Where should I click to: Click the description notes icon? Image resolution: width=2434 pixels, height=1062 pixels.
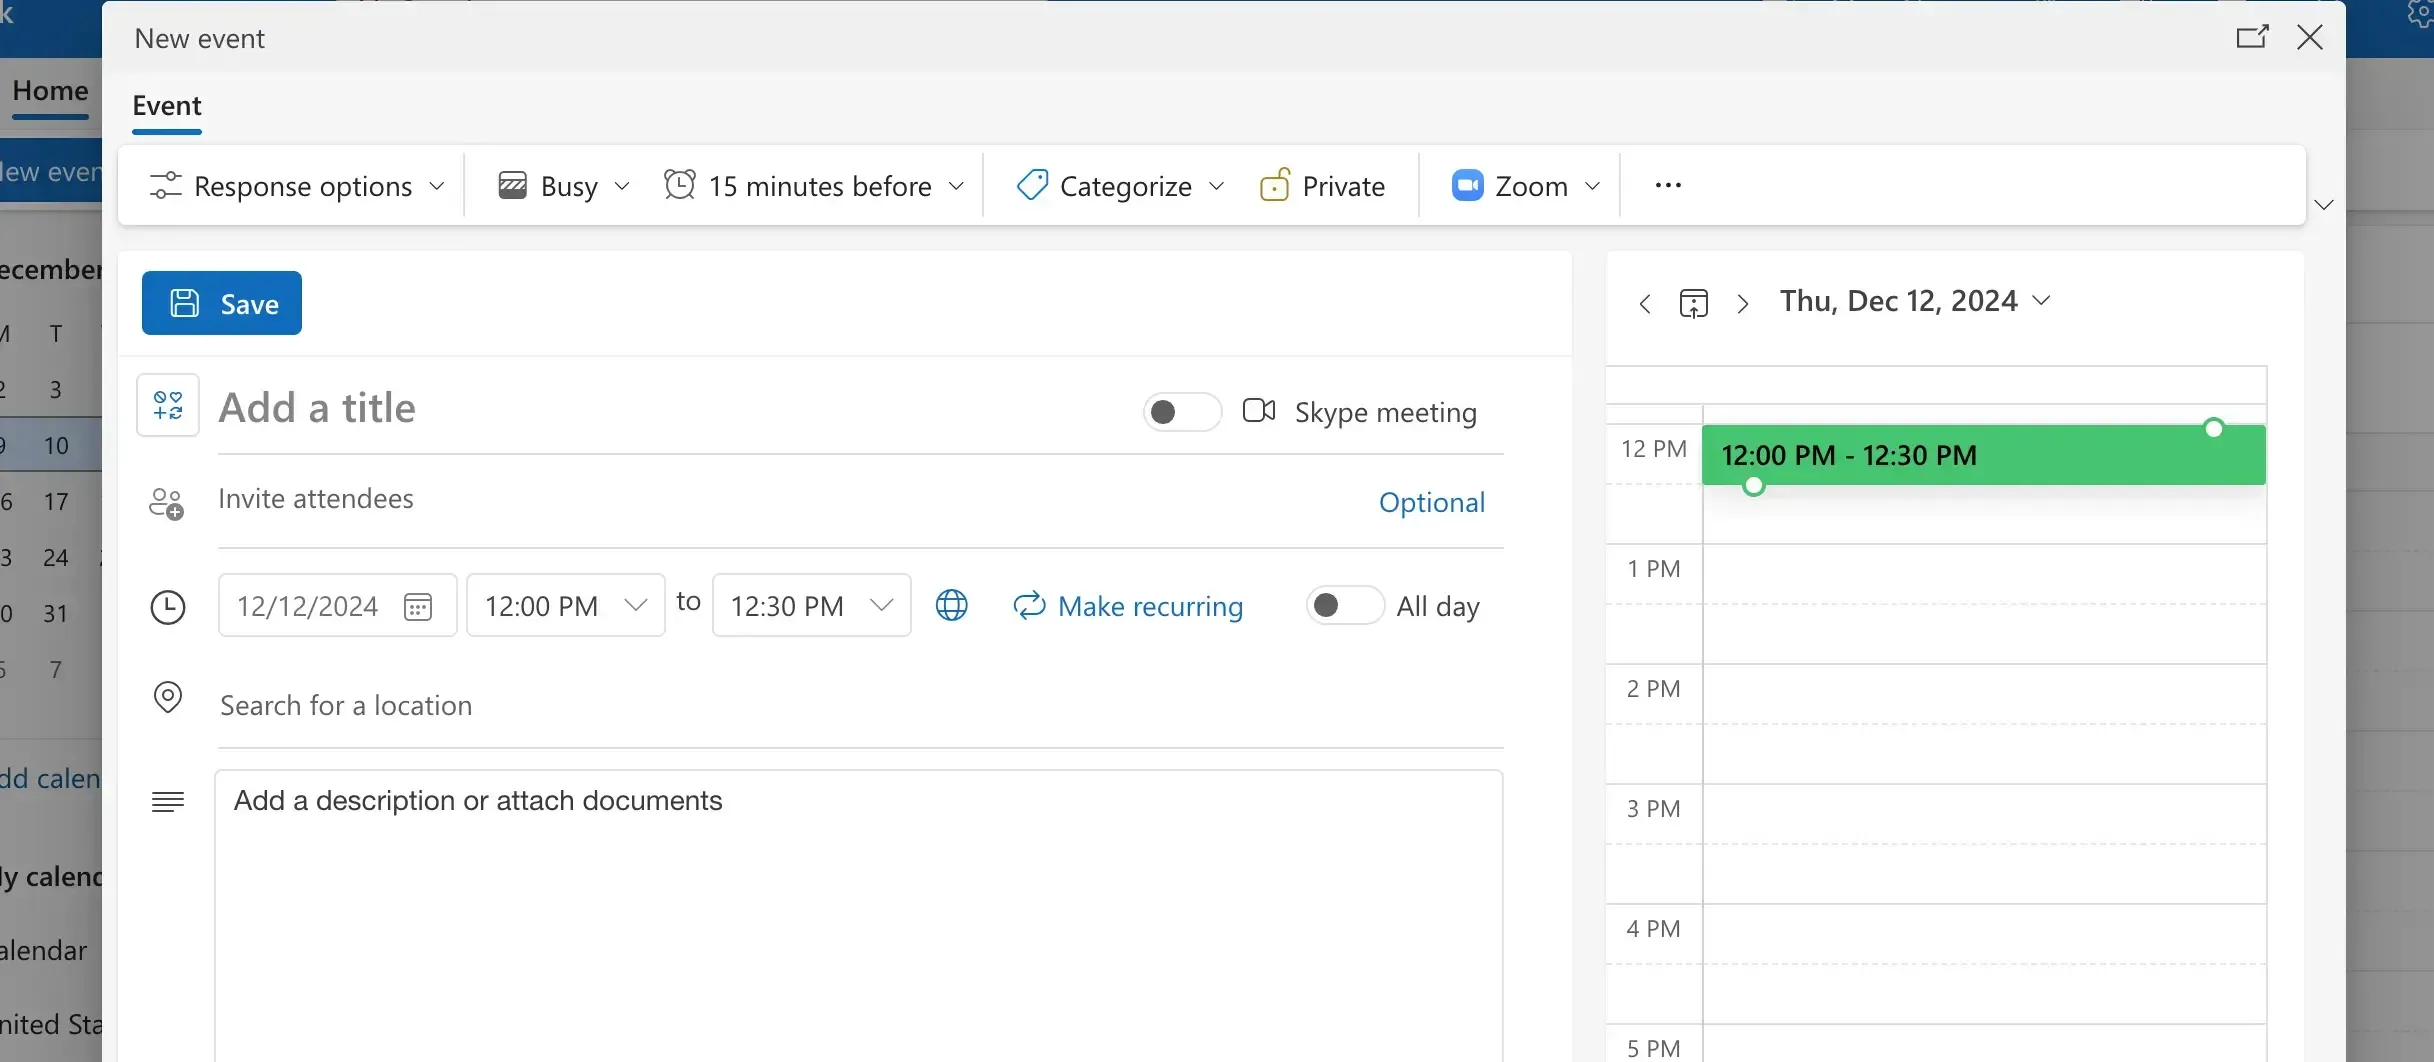[x=167, y=801]
